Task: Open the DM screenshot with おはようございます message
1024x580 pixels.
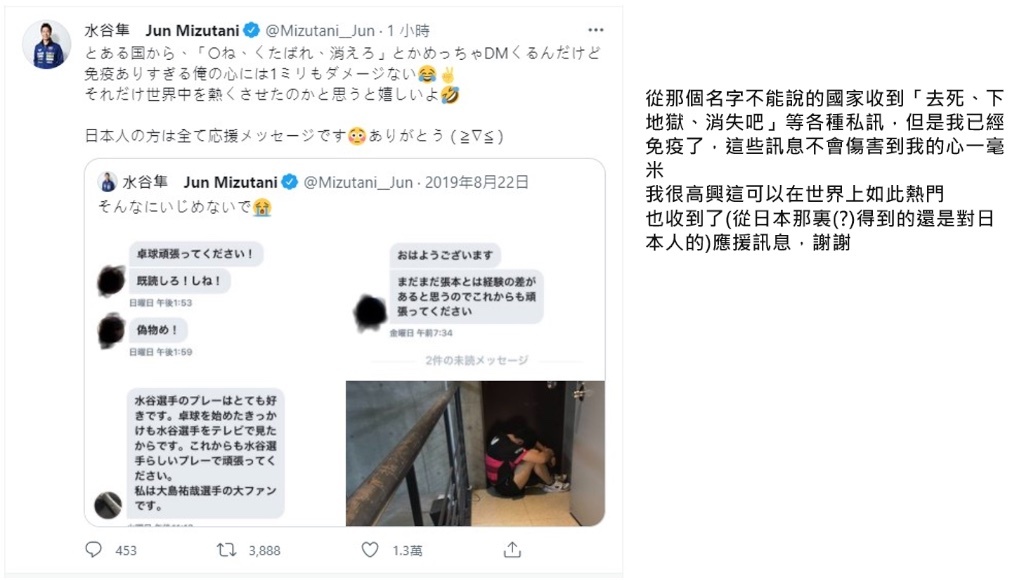Action: tap(475, 300)
